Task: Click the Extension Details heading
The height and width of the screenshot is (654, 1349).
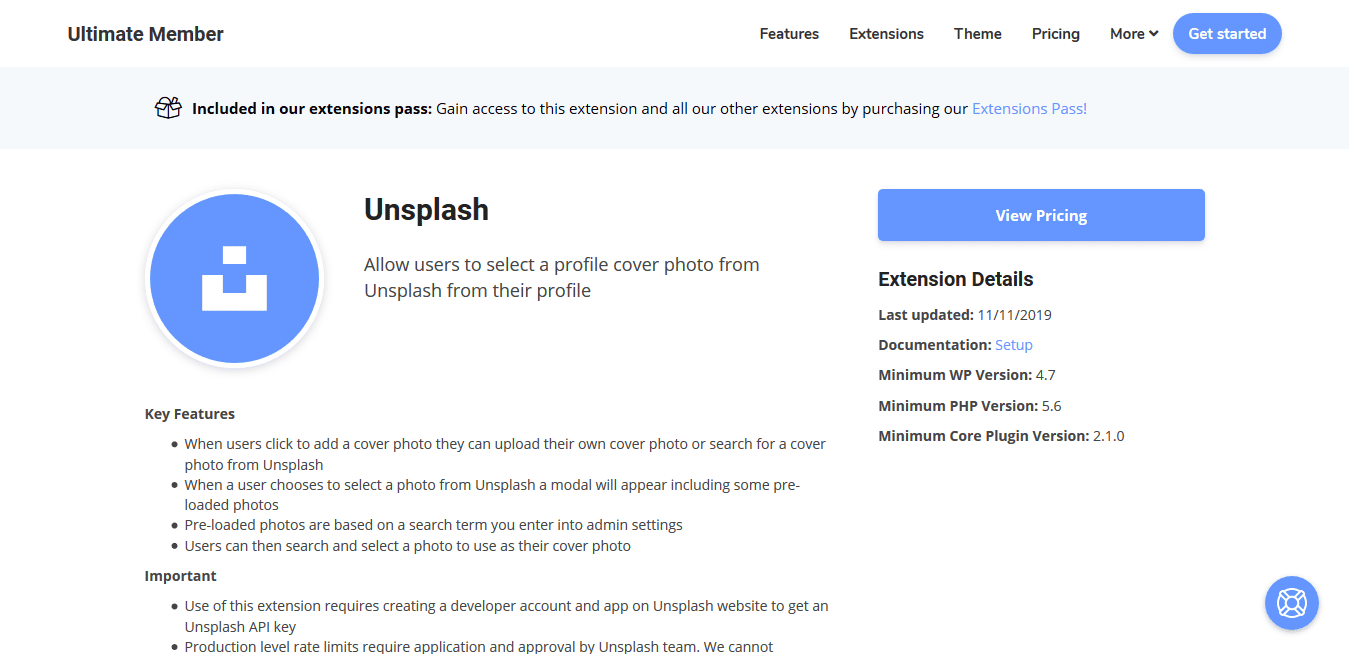Action: point(955,279)
